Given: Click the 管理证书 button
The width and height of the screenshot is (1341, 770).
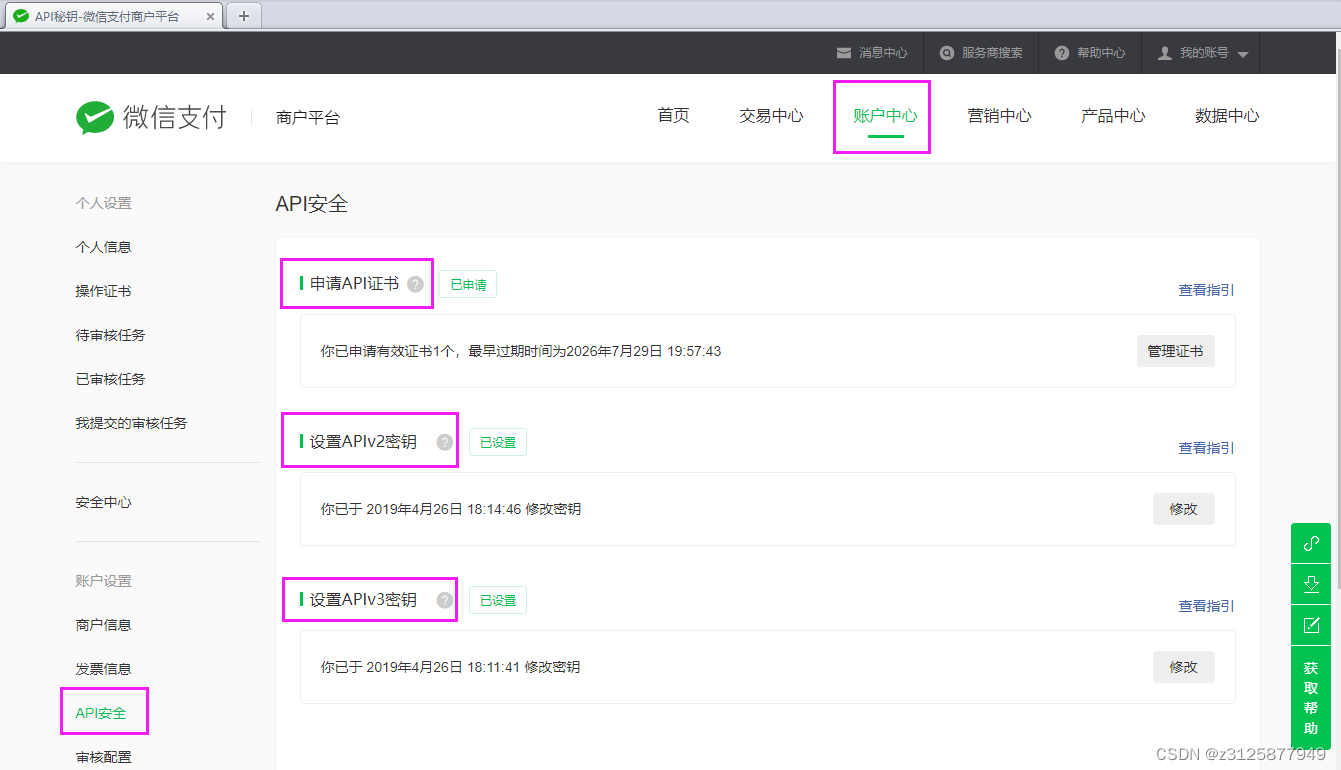Looking at the screenshot, I should pos(1175,351).
